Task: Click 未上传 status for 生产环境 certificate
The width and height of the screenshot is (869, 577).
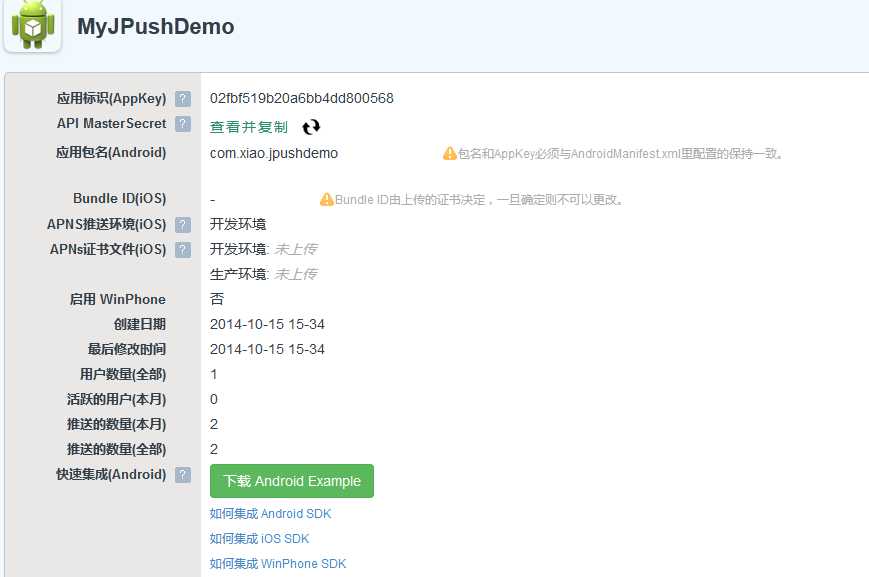Action: [296, 274]
